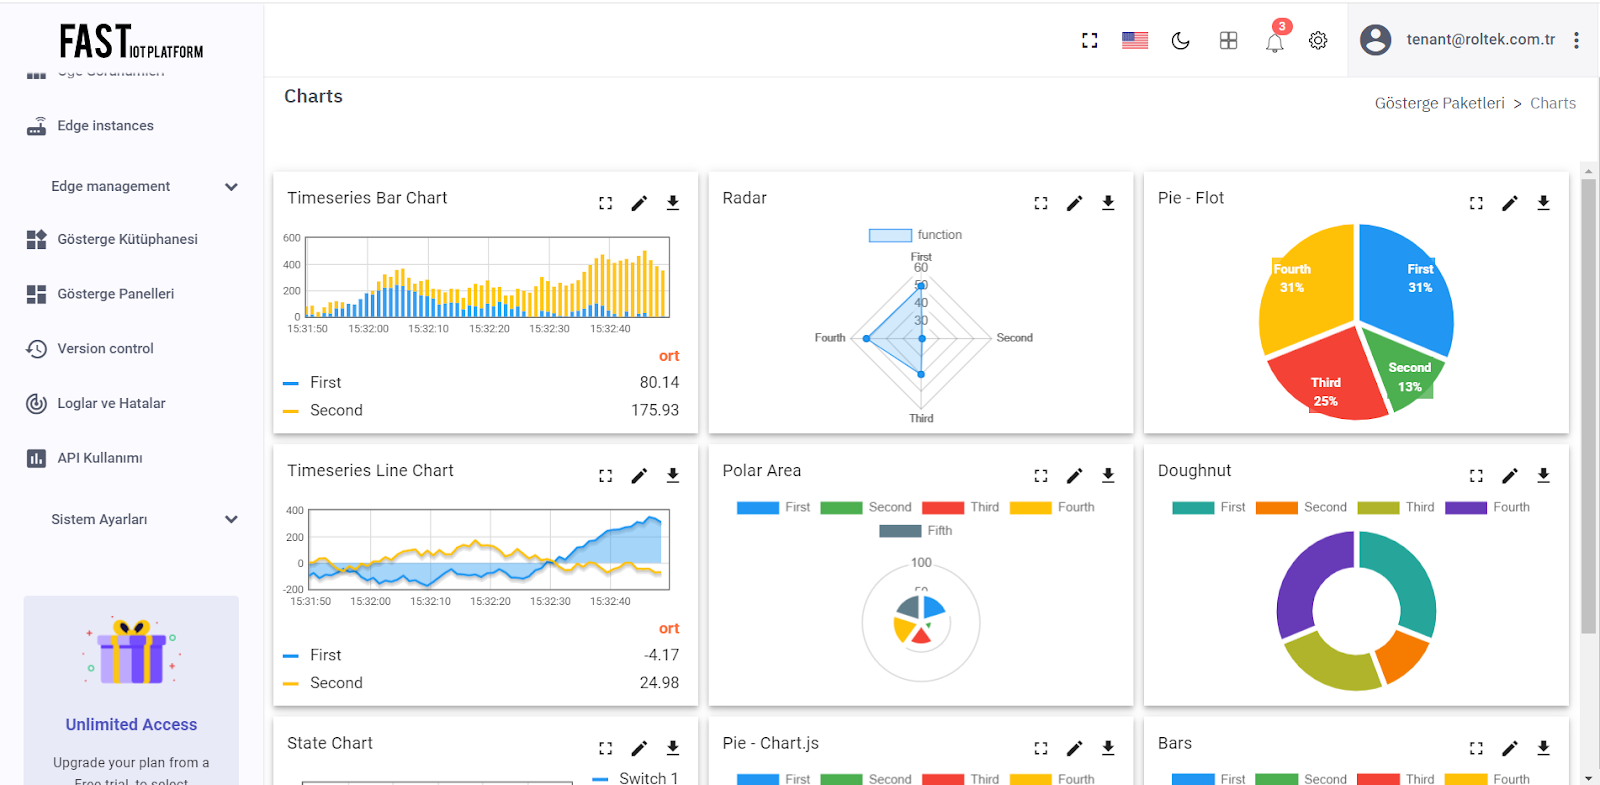This screenshot has height=785, width=1600.
Task: Click the dashboard vertical scrollbar
Action: click(1588, 405)
